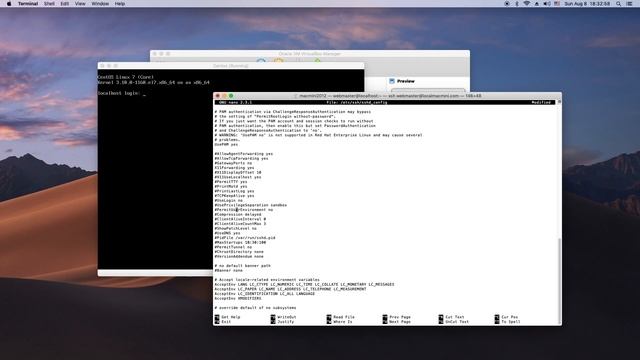Click the #PermitTunnel no line
This screenshot has height=360, width=640.
233,247
